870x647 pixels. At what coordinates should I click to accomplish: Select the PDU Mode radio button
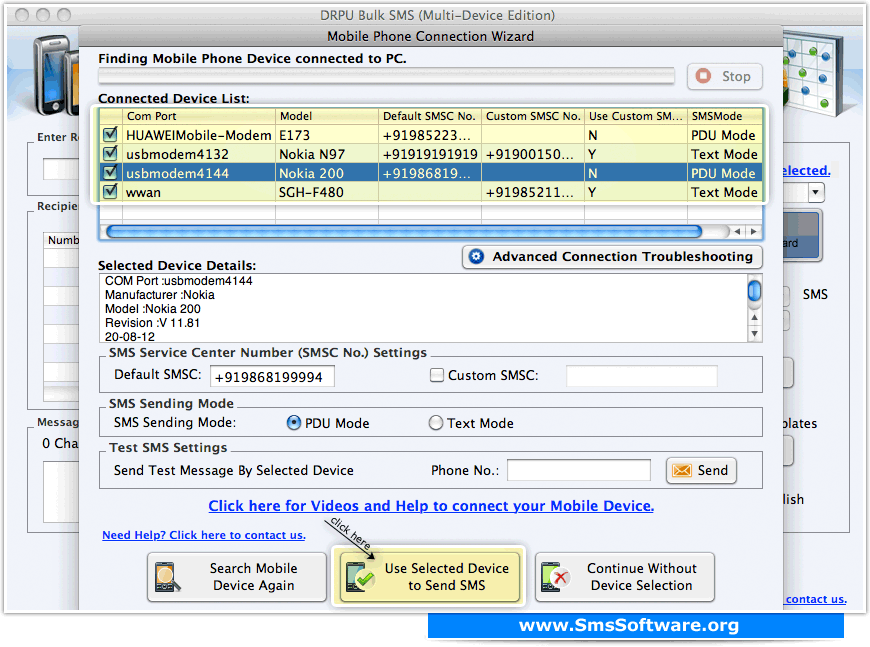click(x=294, y=423)
